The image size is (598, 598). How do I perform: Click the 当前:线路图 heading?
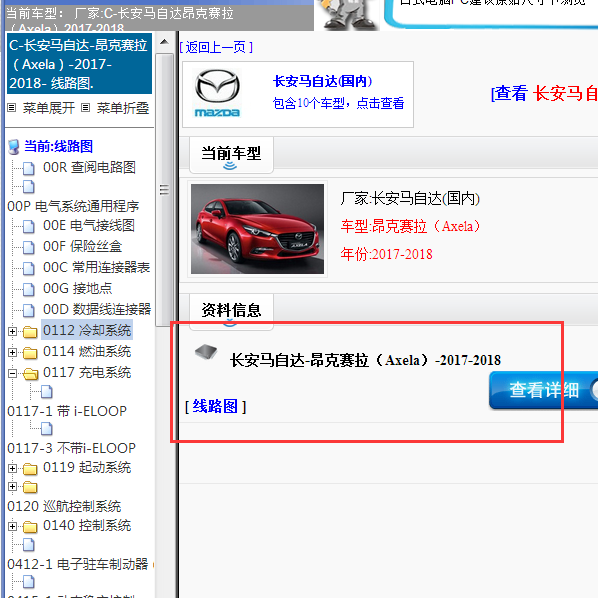coord(58,146)
